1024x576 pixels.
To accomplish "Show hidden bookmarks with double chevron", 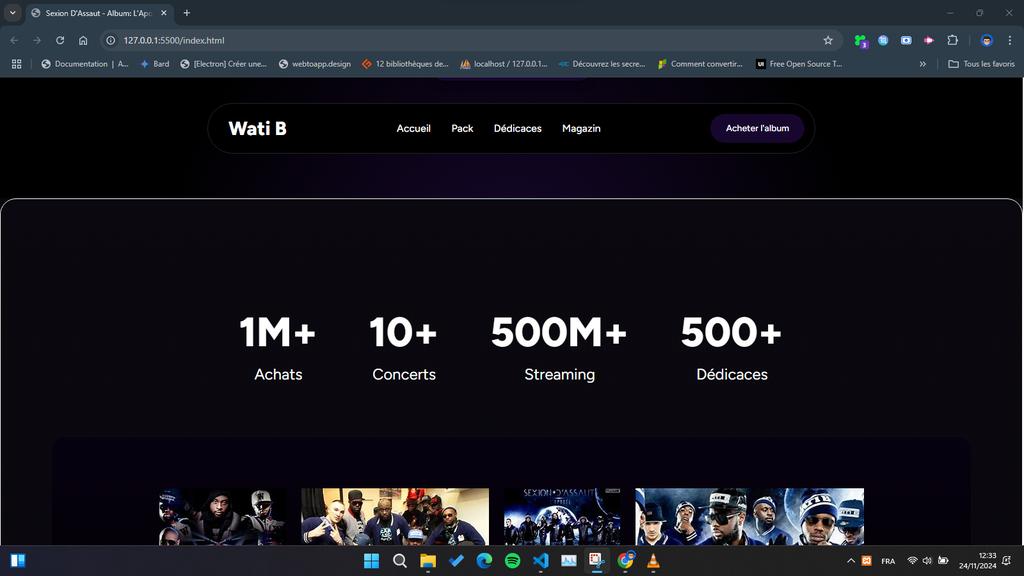I will point(923,64).
